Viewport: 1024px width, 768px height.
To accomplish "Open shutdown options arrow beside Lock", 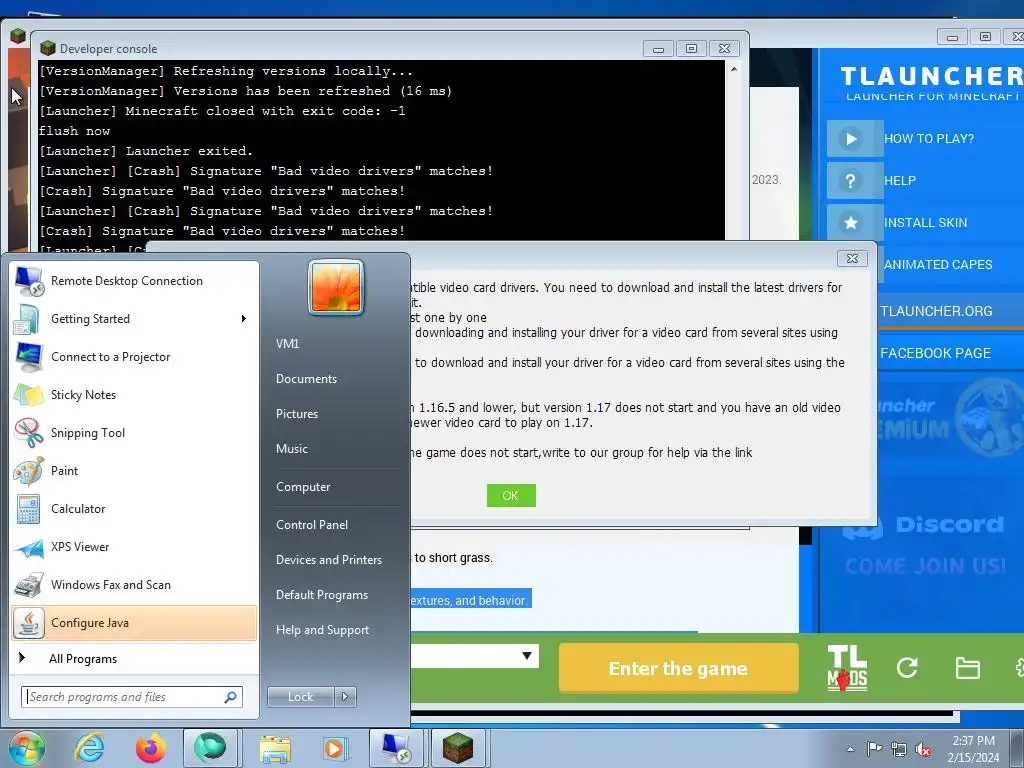I will pyautogui.click(x=345, y=697).
